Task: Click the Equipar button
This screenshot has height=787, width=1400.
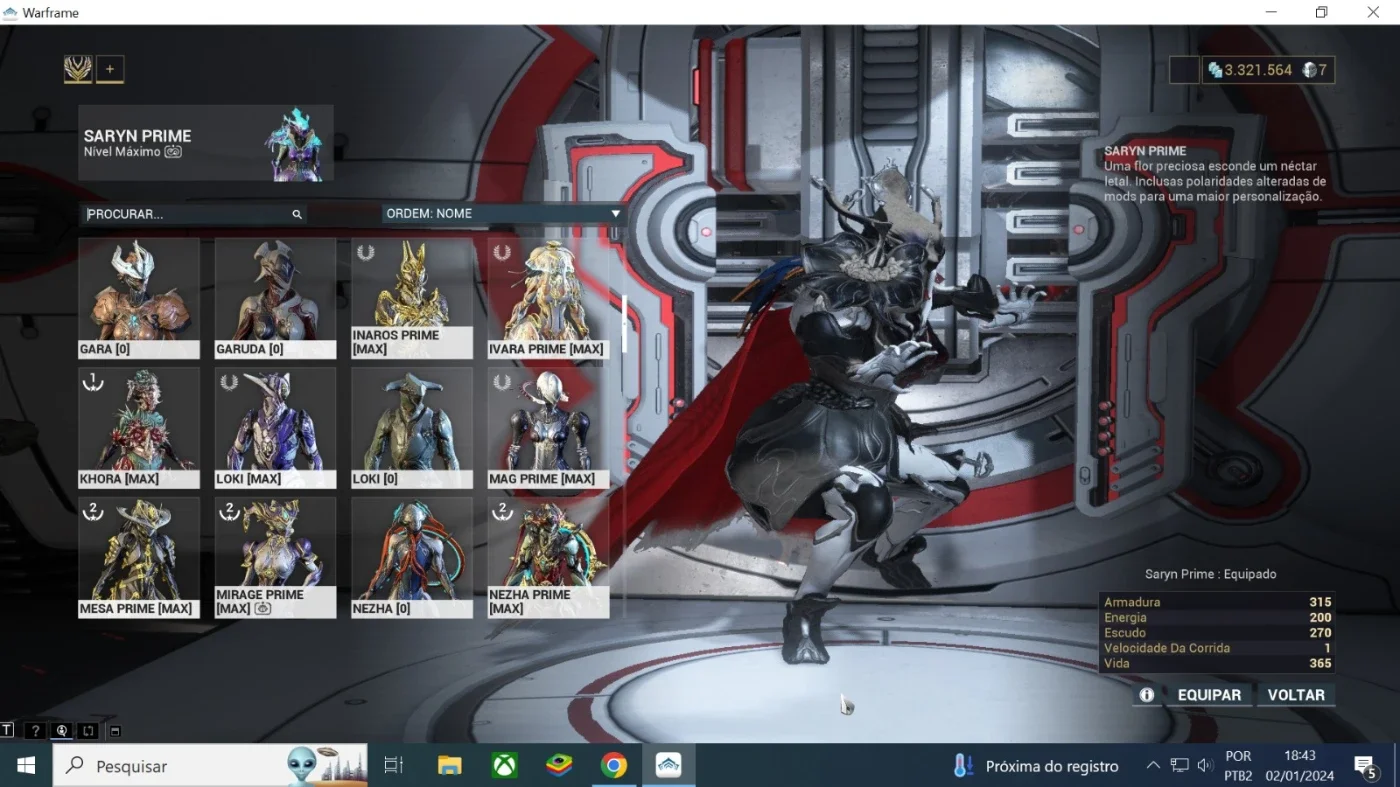Action: (x=1209, y=695)
